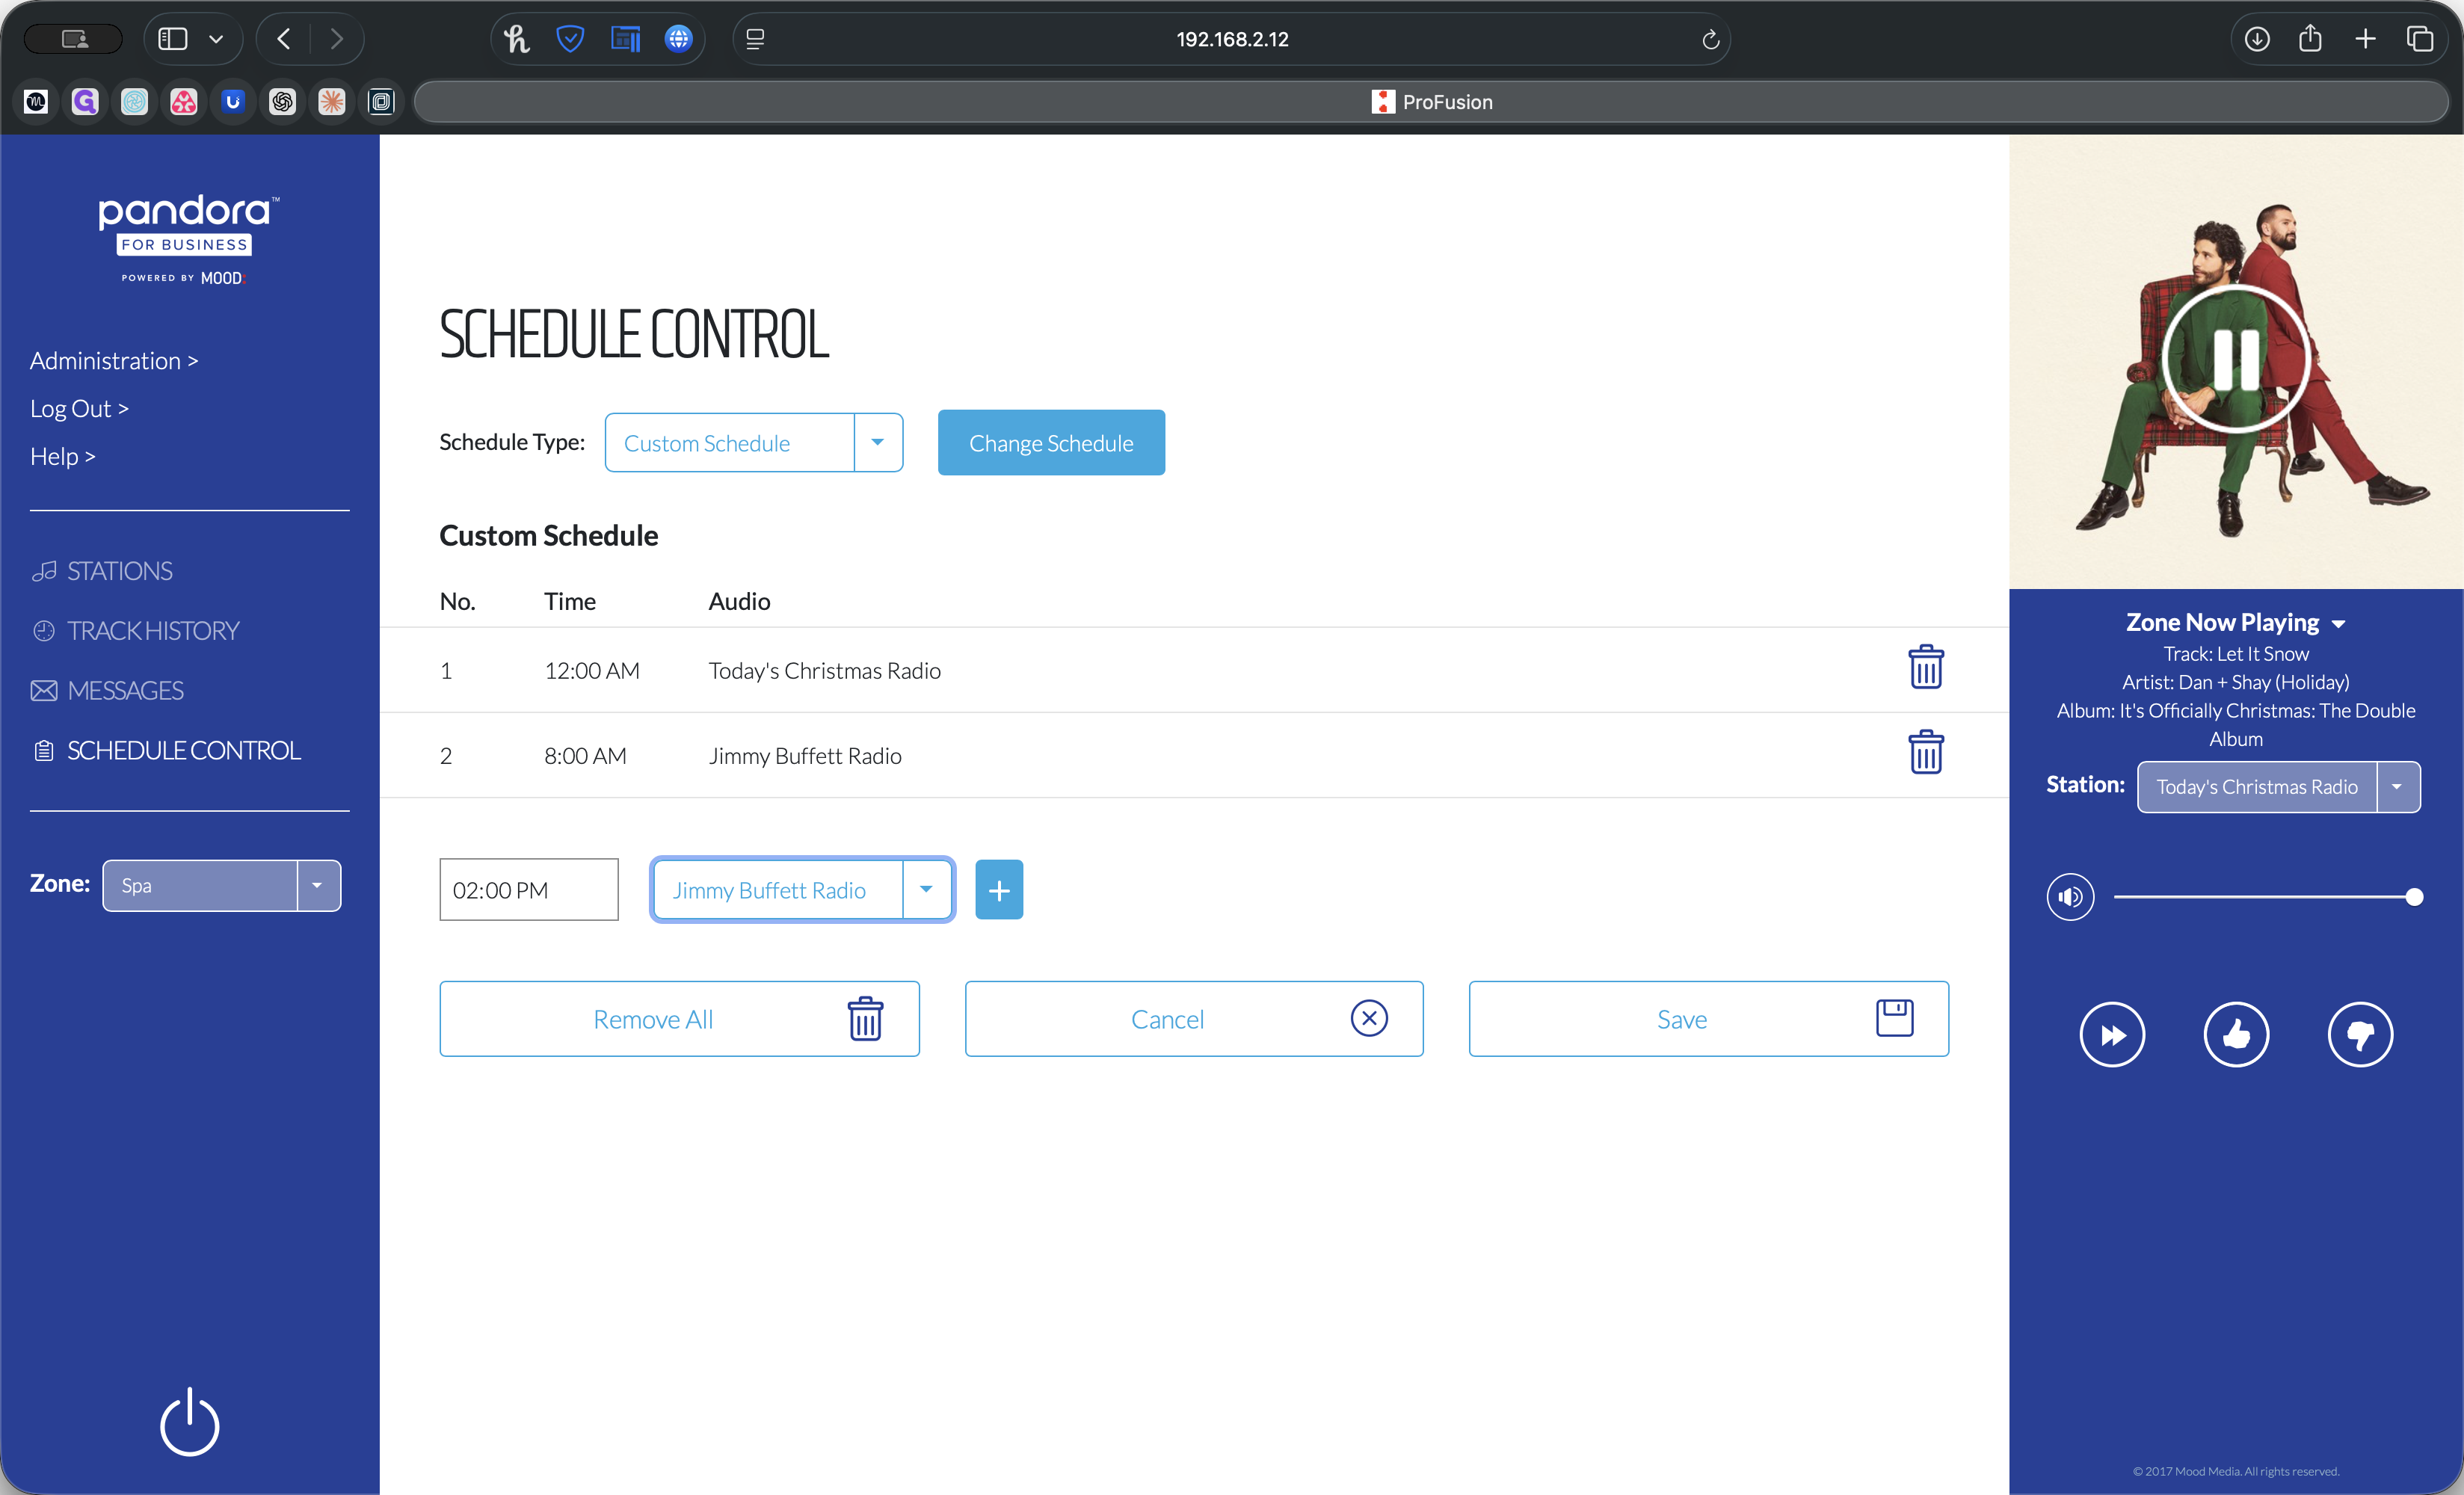
Task: Click the Artist: Dan + Shay text
Action: (x=2236, y=683)
